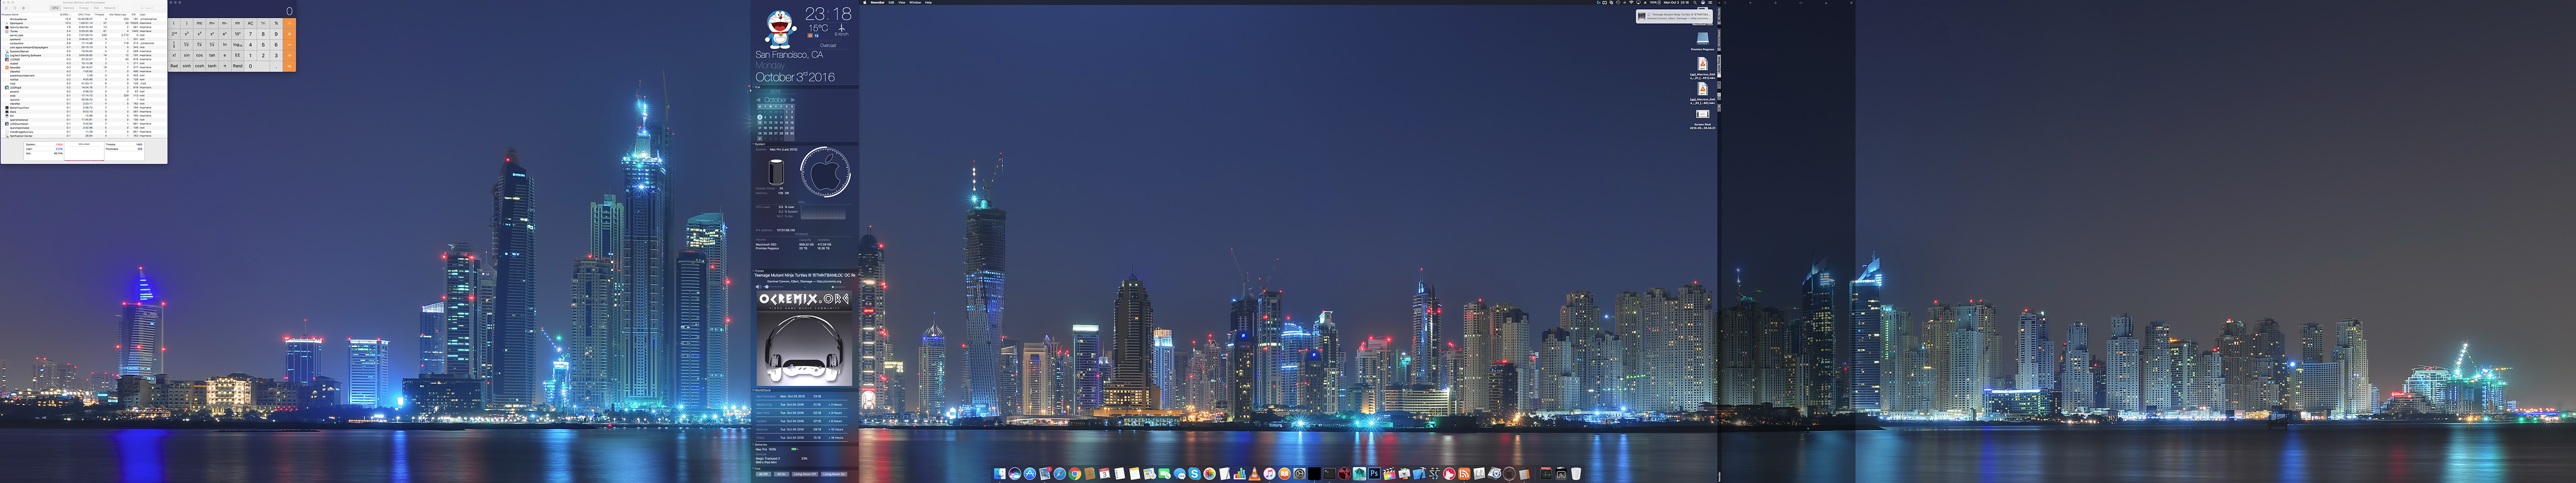Collapse the iCal widget section
Screen dimensions: 2576x483
pyautogui.click(x=753, y=87)
